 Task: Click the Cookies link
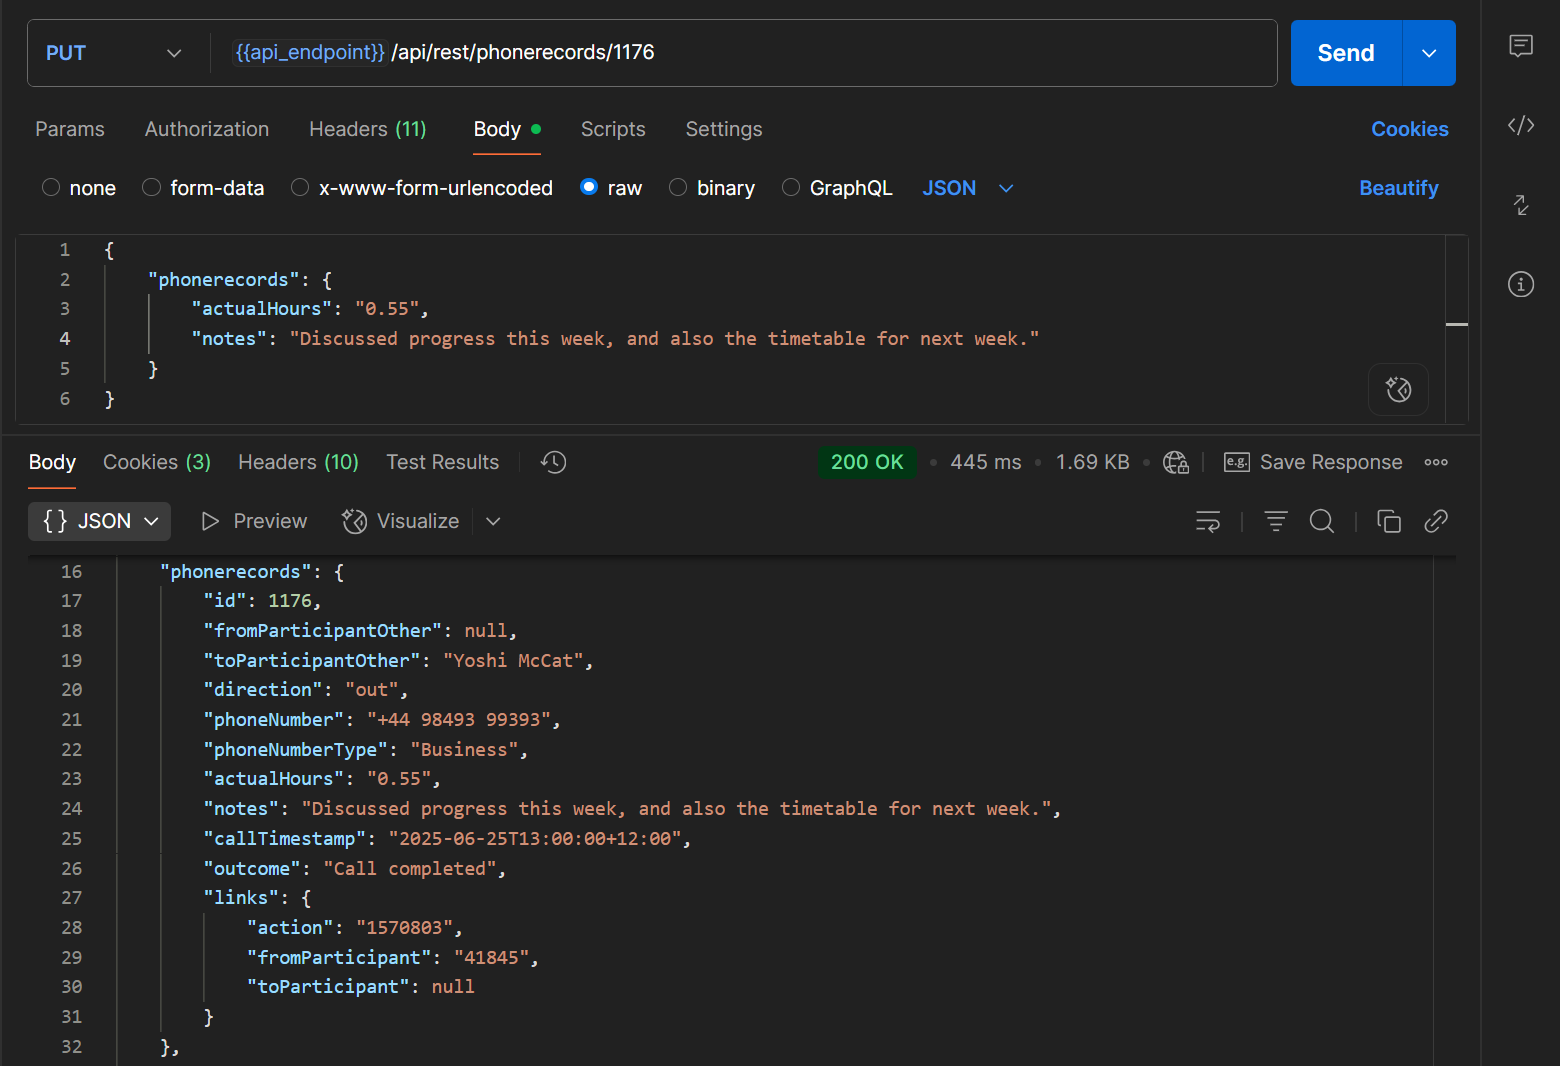tap(1409, 129)
